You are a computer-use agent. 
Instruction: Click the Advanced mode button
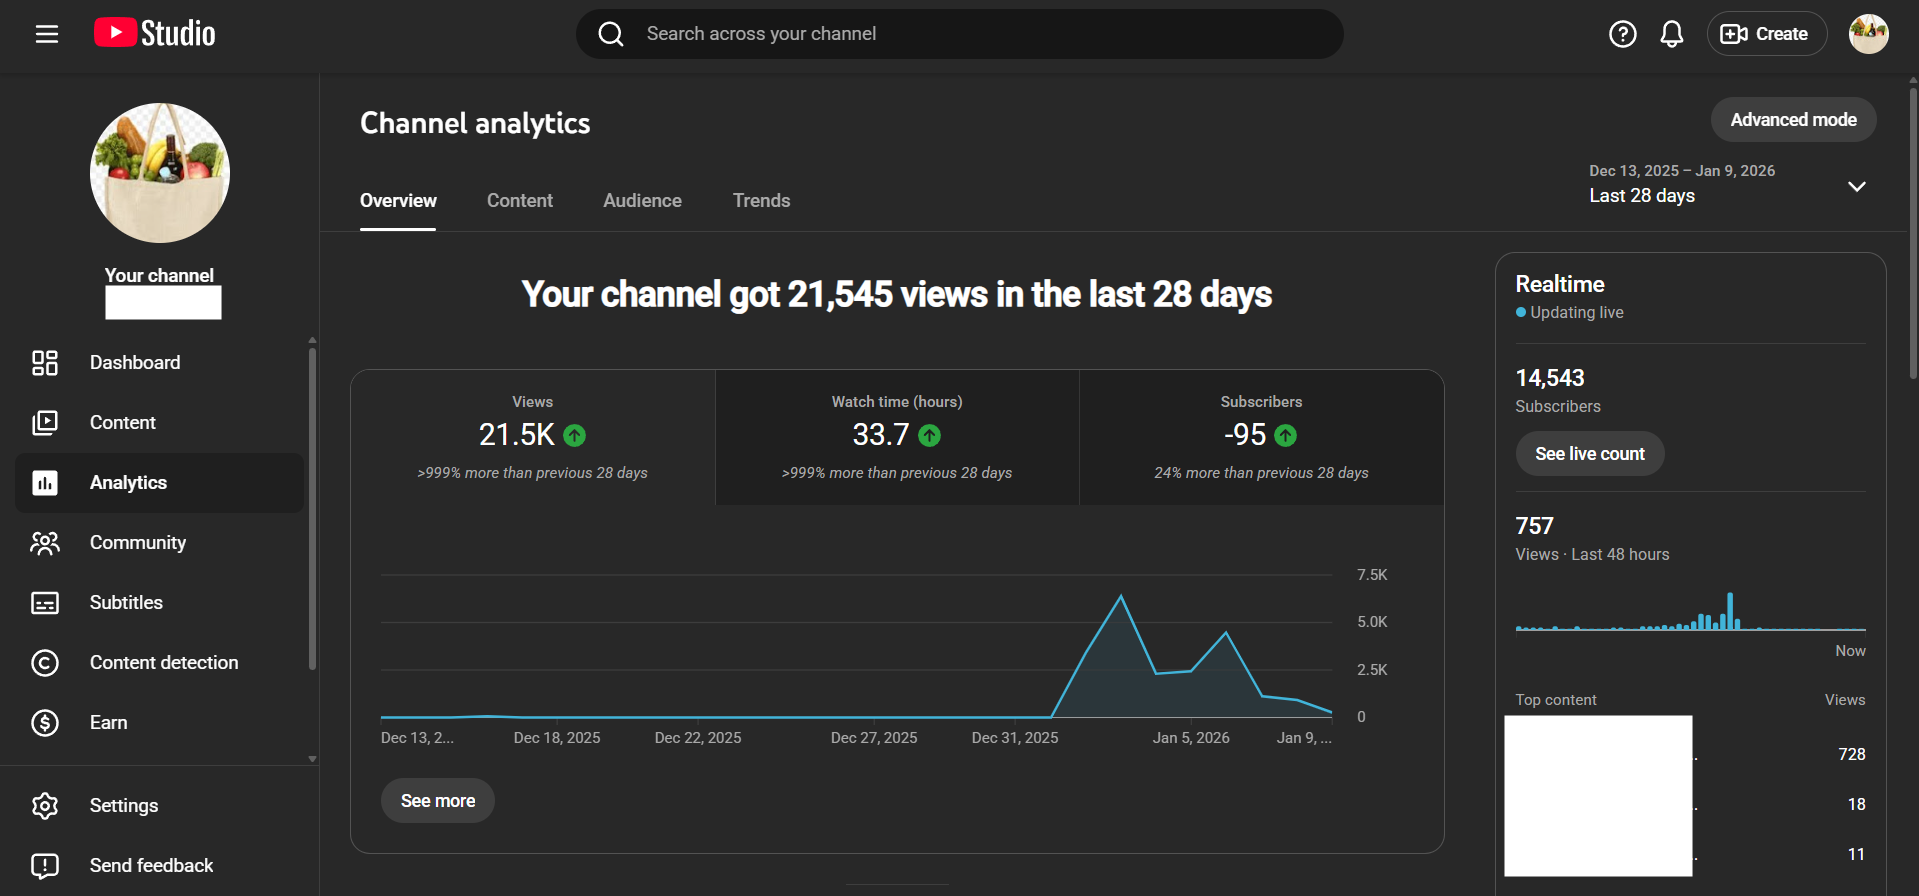click(x=1792, y=120)
